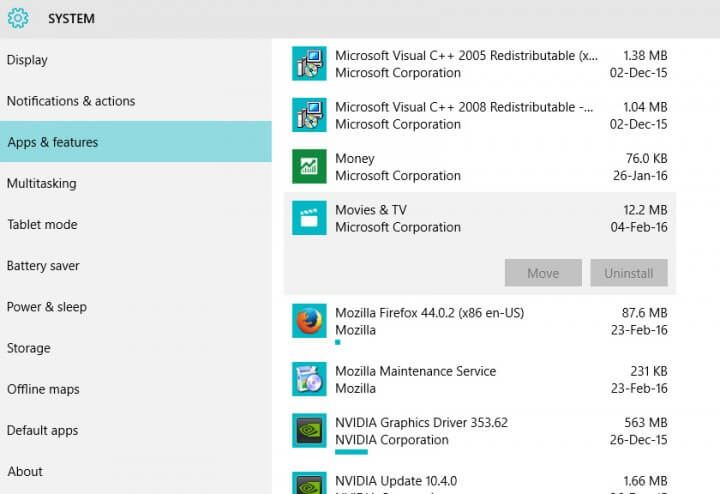Click the Movies & TV app name

pyautogui.click(x=371, y=210)
